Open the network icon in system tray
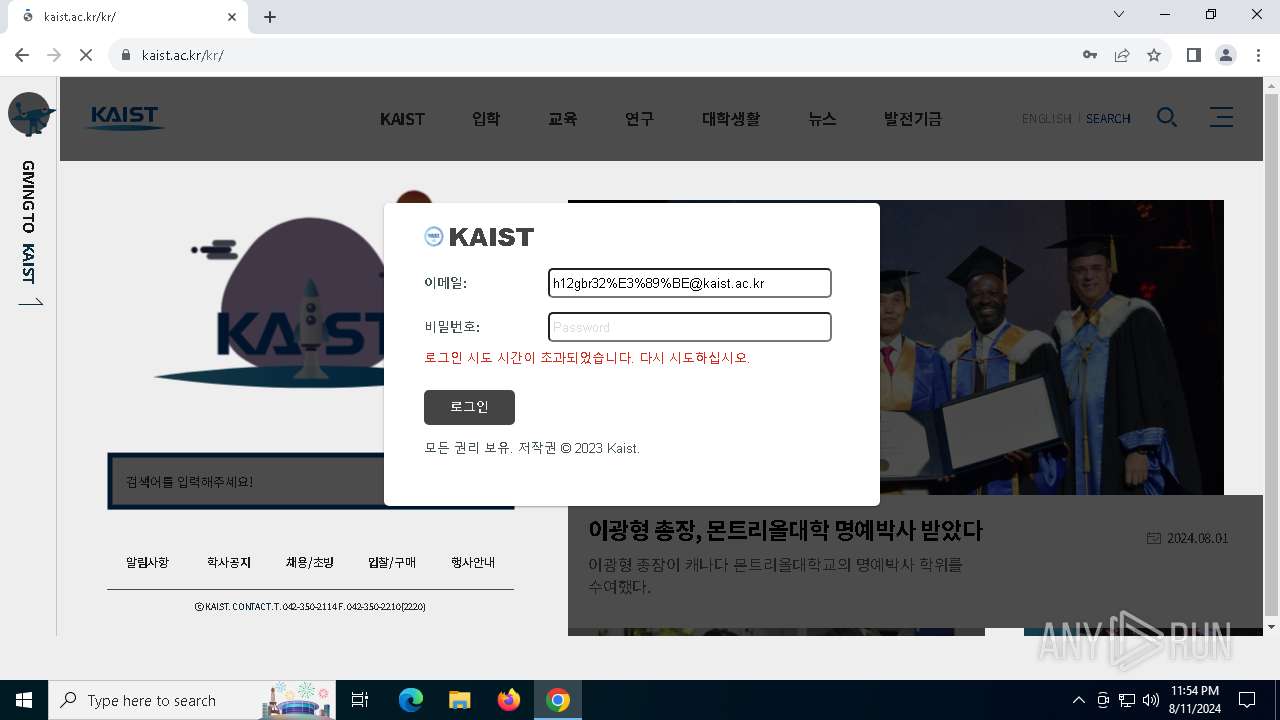Image resolution: width=1280 pixels, height=720 pixels. (1127, 700)
